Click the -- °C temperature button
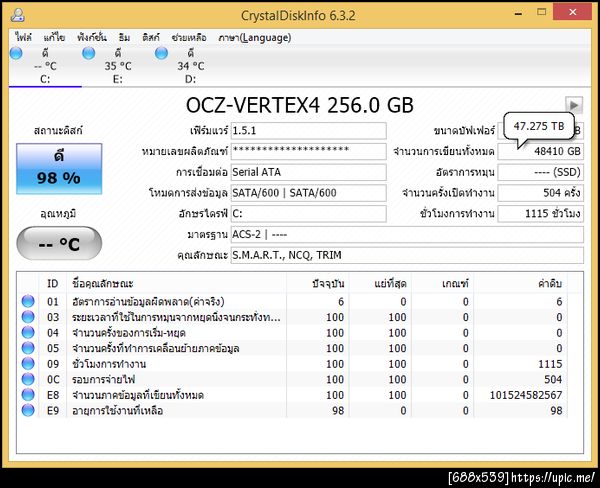Viewport: 600px width, 488px height. tap(59, 243)
